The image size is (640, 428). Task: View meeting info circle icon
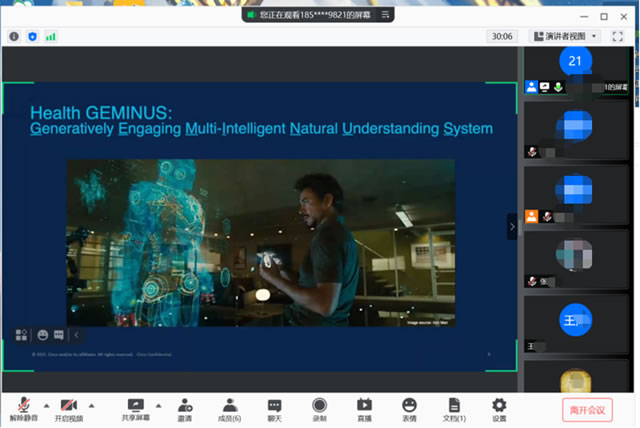tap(14, 37)
